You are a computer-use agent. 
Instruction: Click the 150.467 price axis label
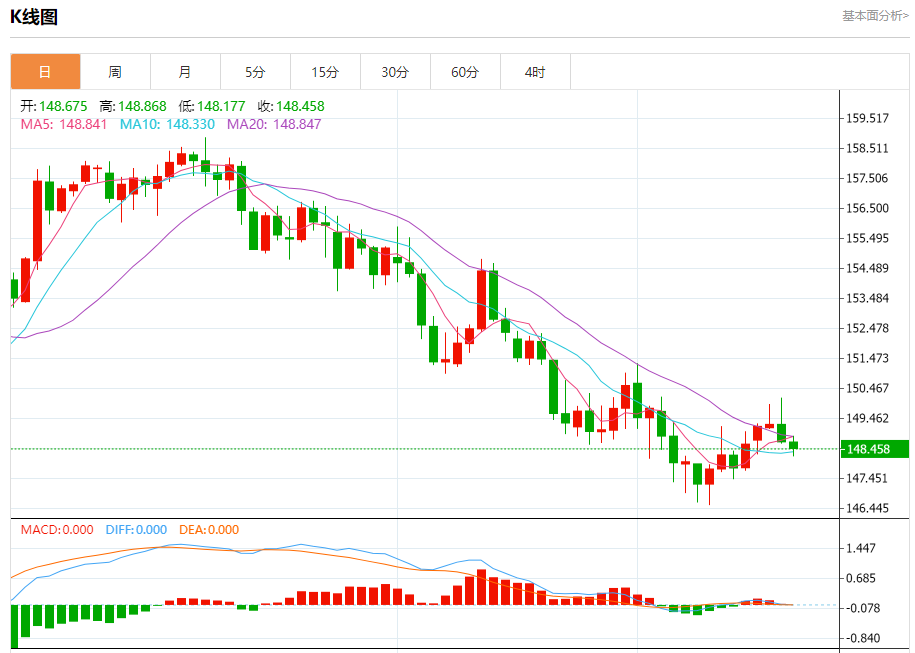click(867, 388)
